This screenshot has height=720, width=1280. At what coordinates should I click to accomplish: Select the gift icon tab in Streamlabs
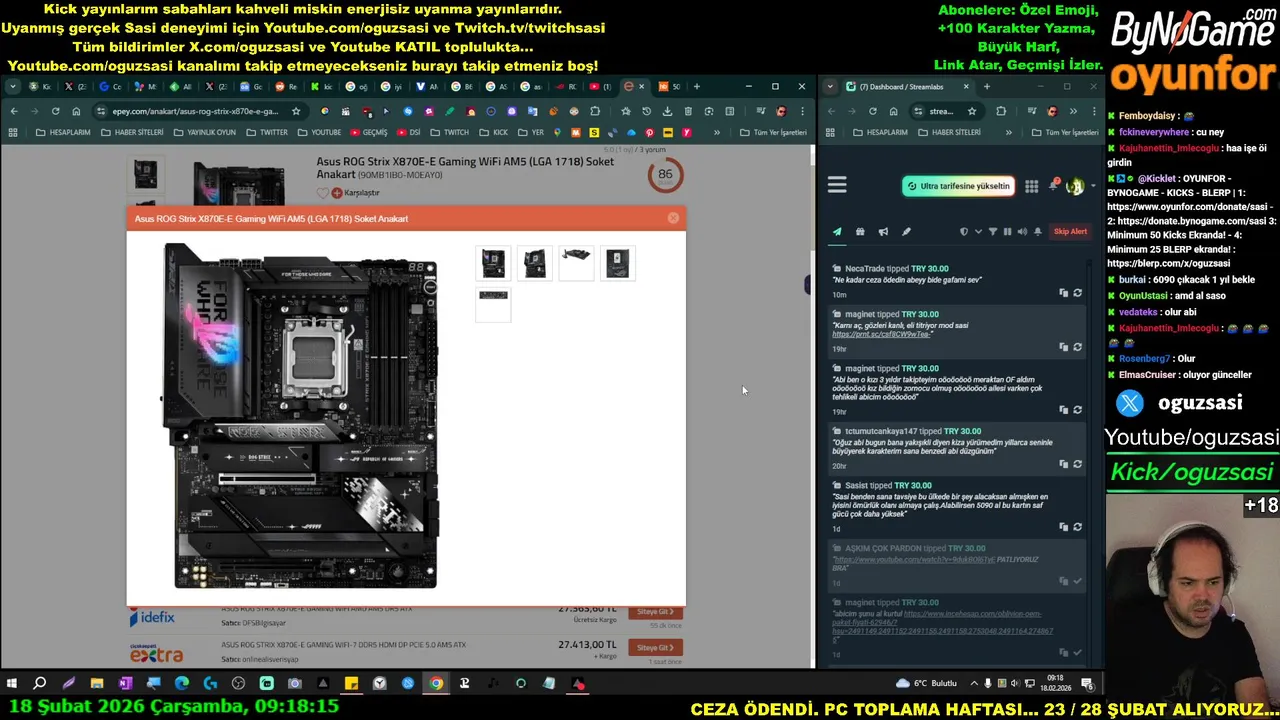[x=860, y=232]
